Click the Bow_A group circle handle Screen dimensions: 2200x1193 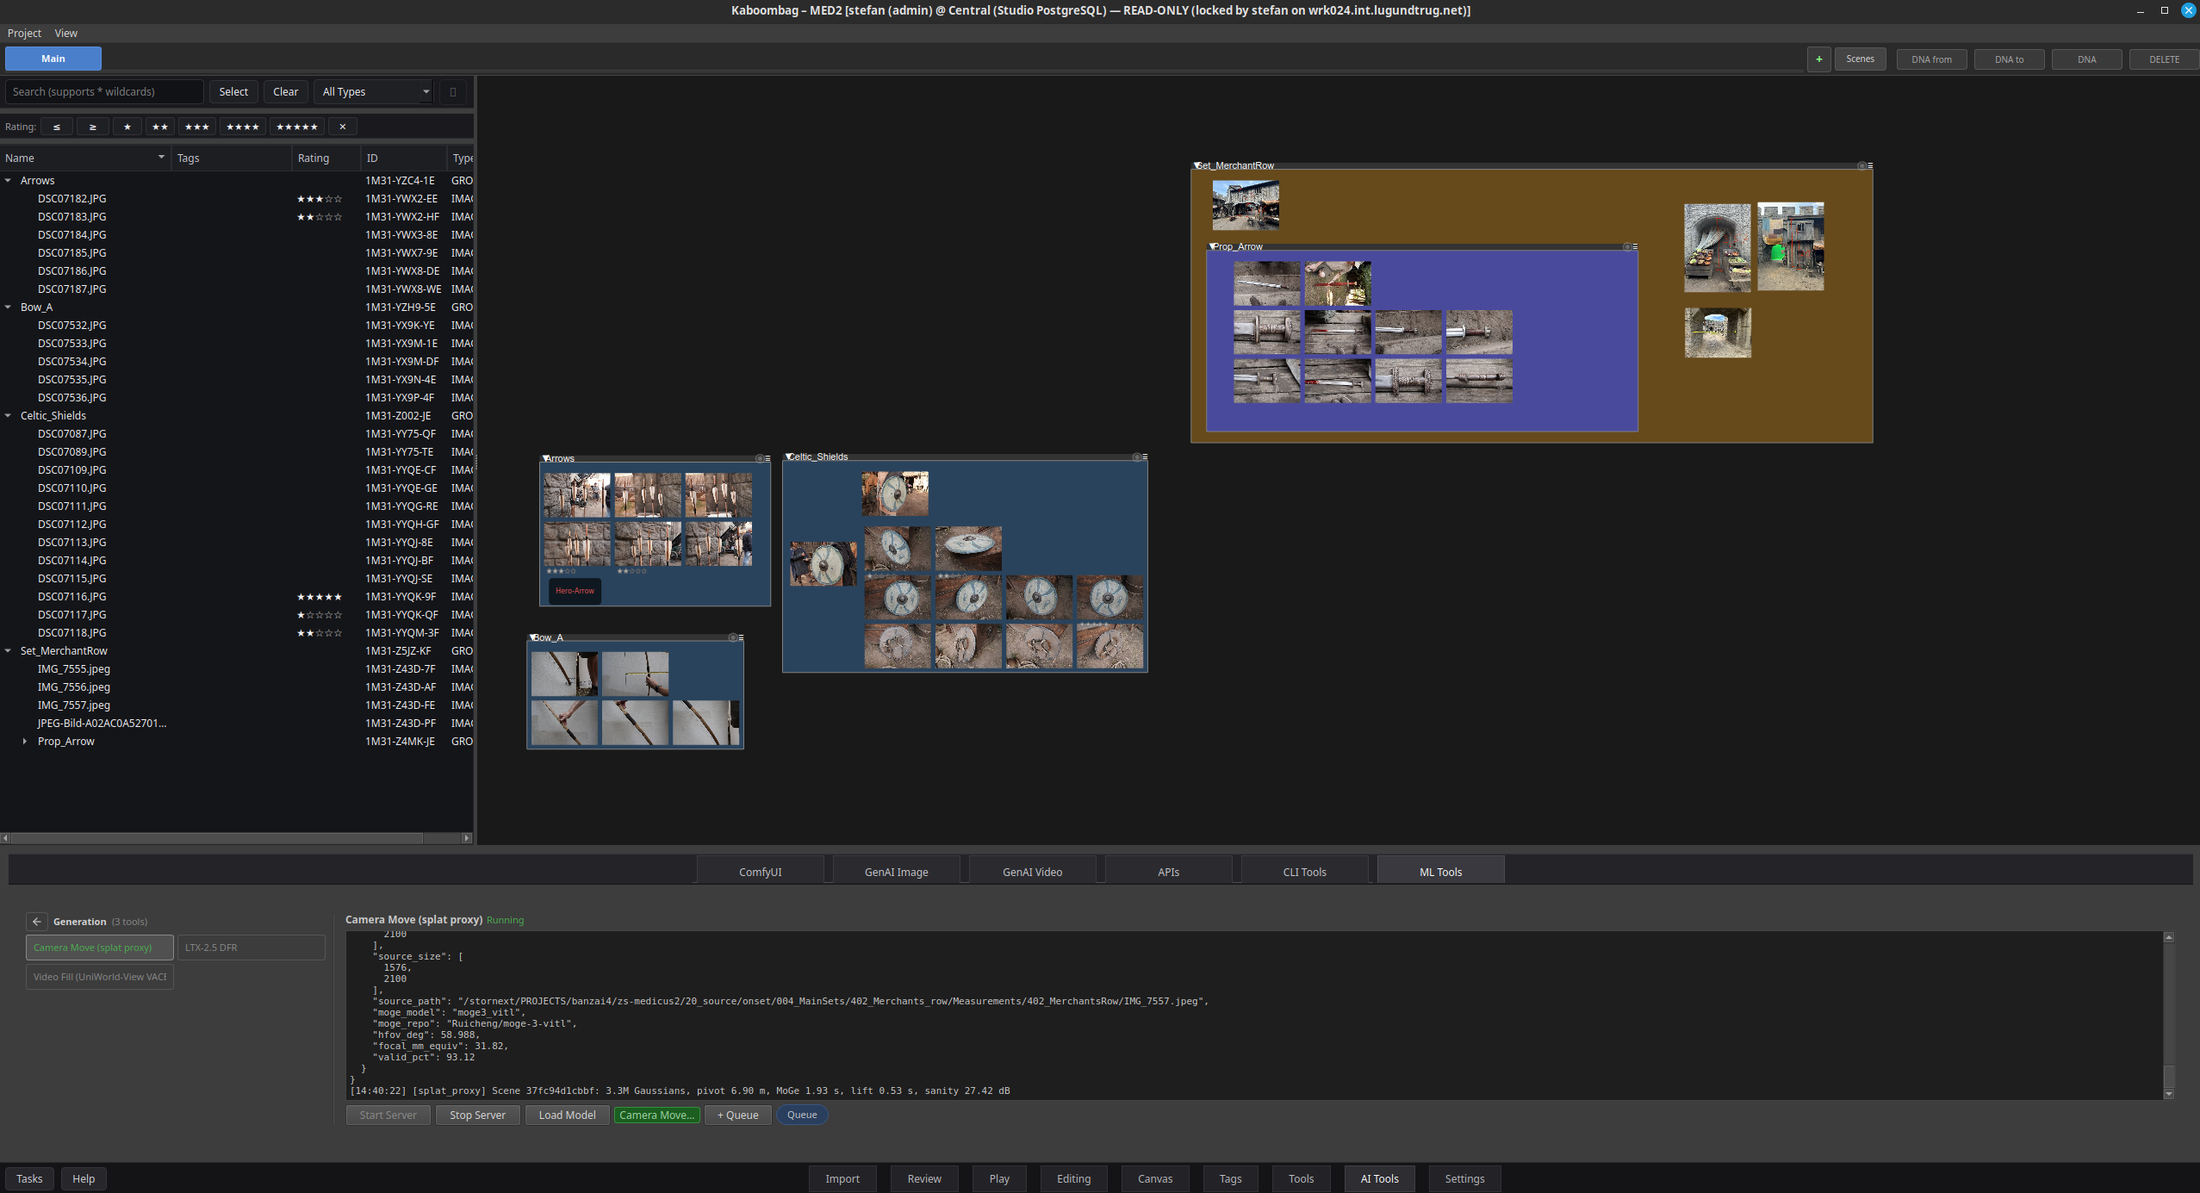pos(733,637)
